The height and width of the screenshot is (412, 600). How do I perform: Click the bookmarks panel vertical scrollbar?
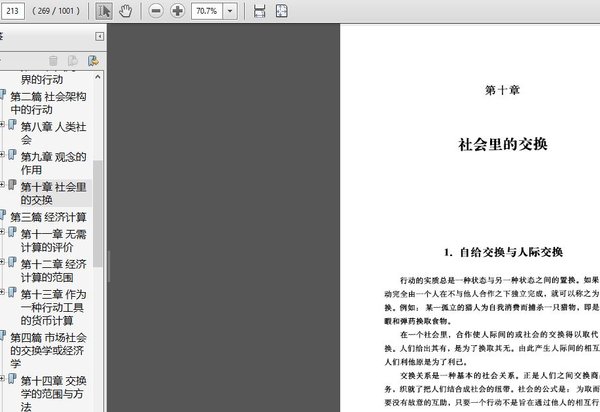click(100, 200)
